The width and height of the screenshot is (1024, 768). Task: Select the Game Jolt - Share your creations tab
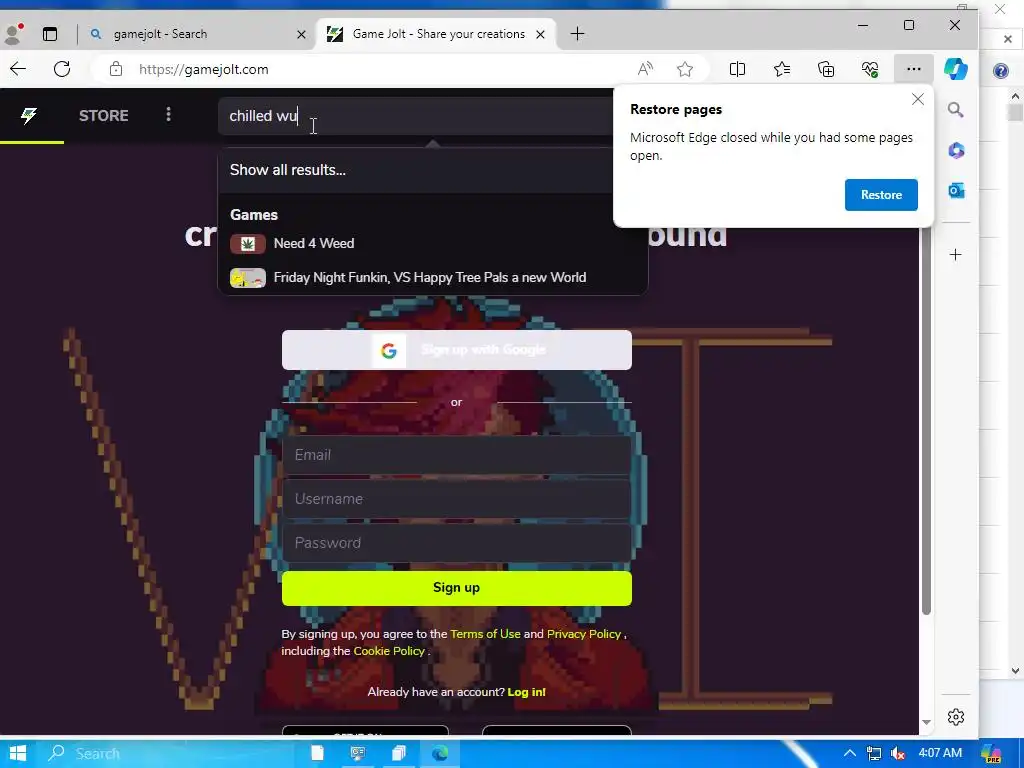(x=438, y=34)
